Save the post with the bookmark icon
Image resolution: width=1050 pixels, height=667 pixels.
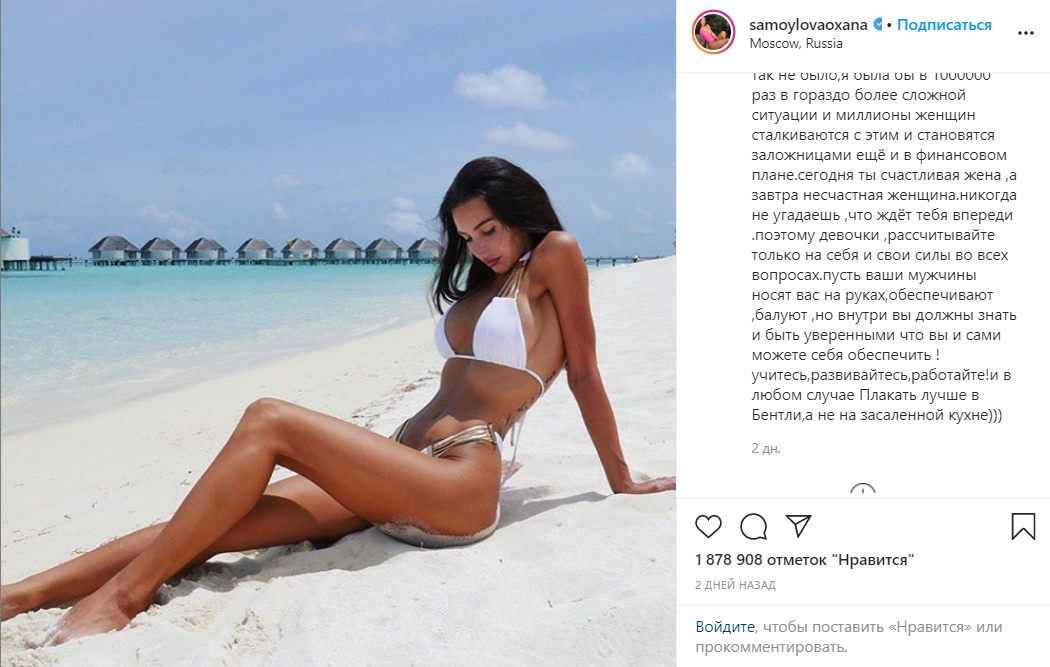coord(1023,526)
